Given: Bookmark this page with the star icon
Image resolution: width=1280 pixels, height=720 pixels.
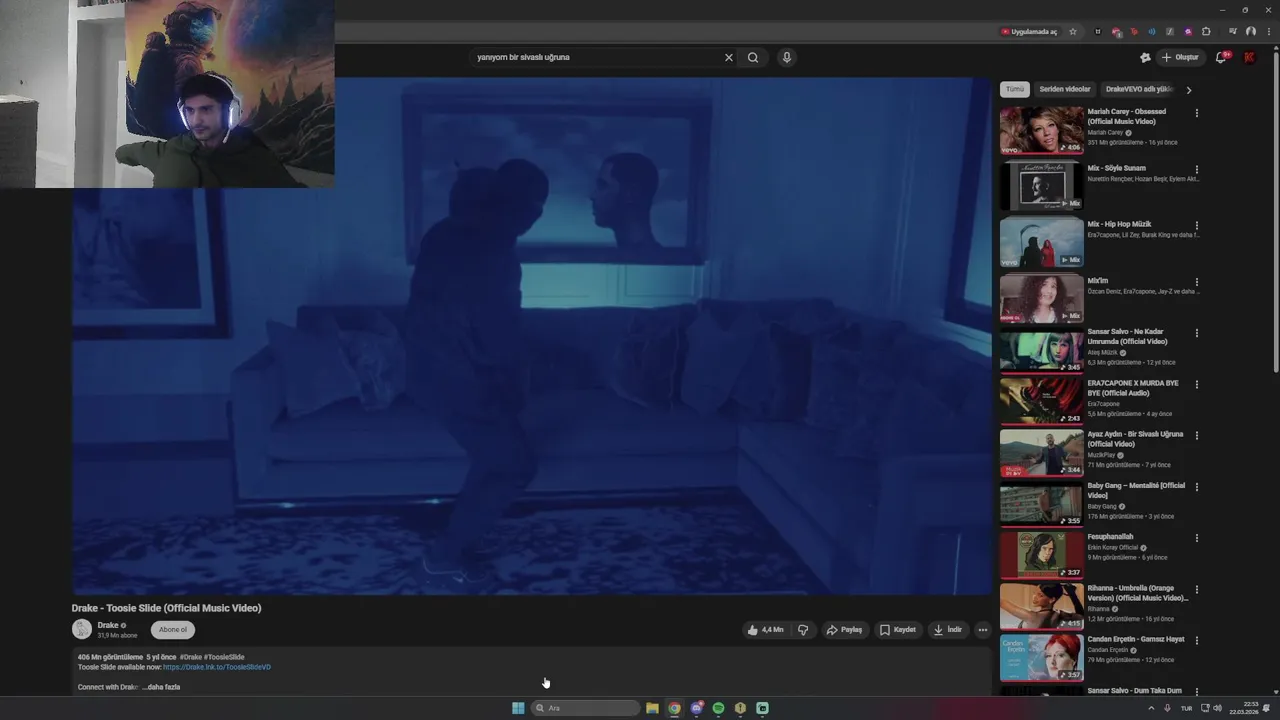Looking at the screenshot, I should tap(1073, 31).
